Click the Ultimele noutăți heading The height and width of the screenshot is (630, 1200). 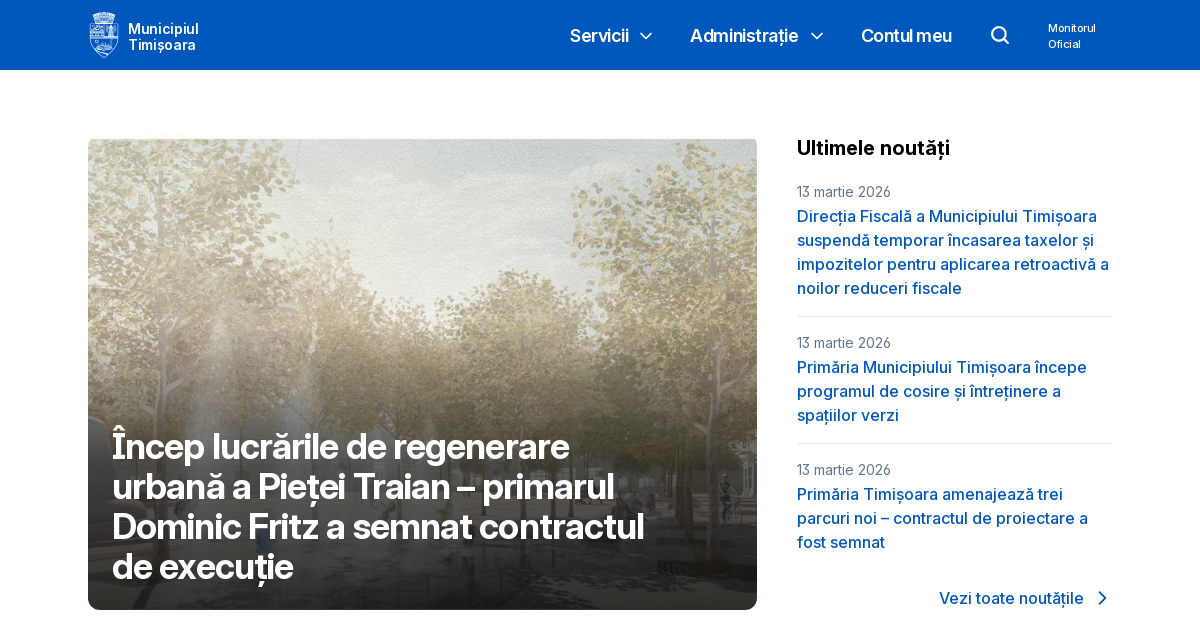point(873,148)
